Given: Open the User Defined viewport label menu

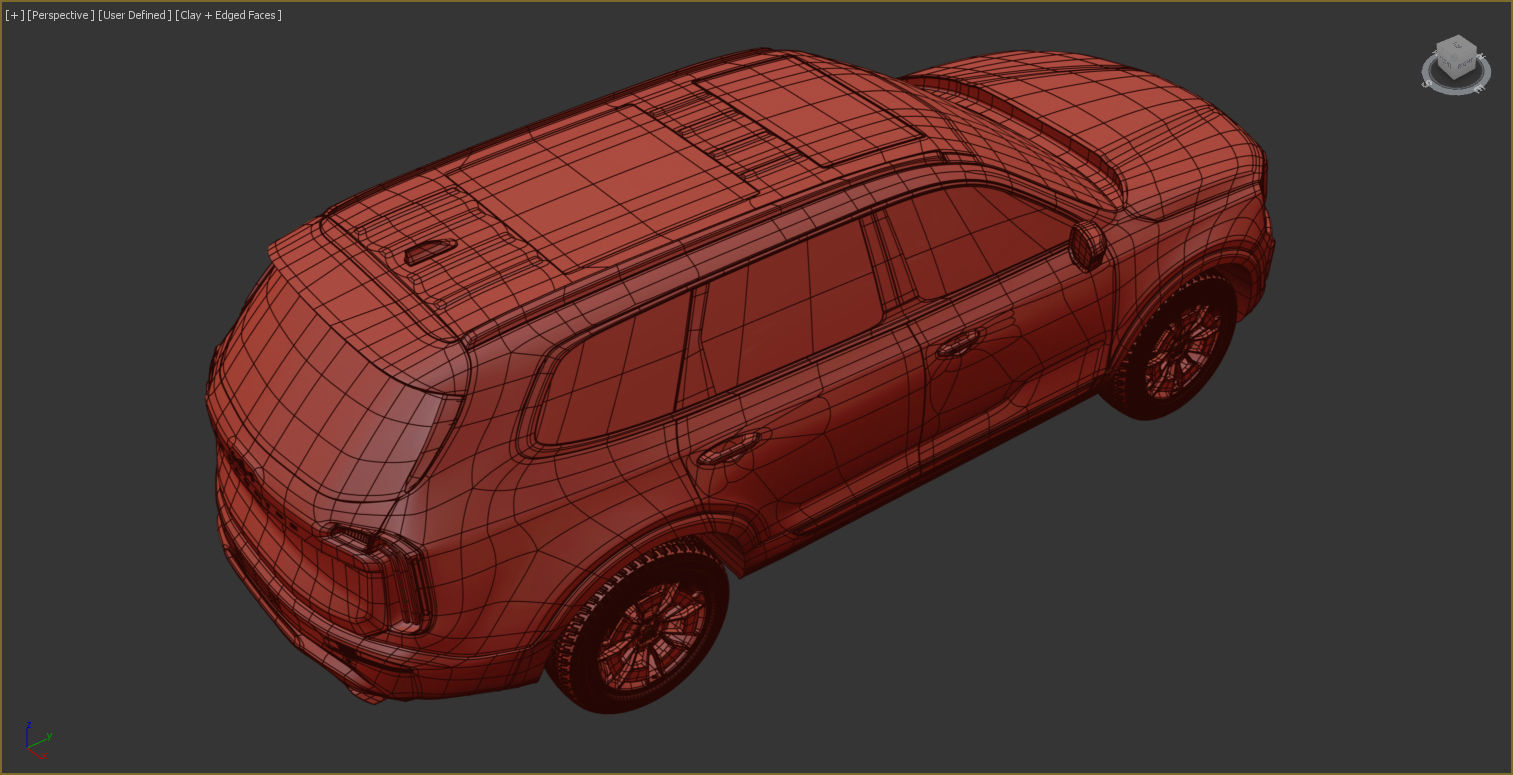Looking at the screenshot, I should (x=135, y=15).
